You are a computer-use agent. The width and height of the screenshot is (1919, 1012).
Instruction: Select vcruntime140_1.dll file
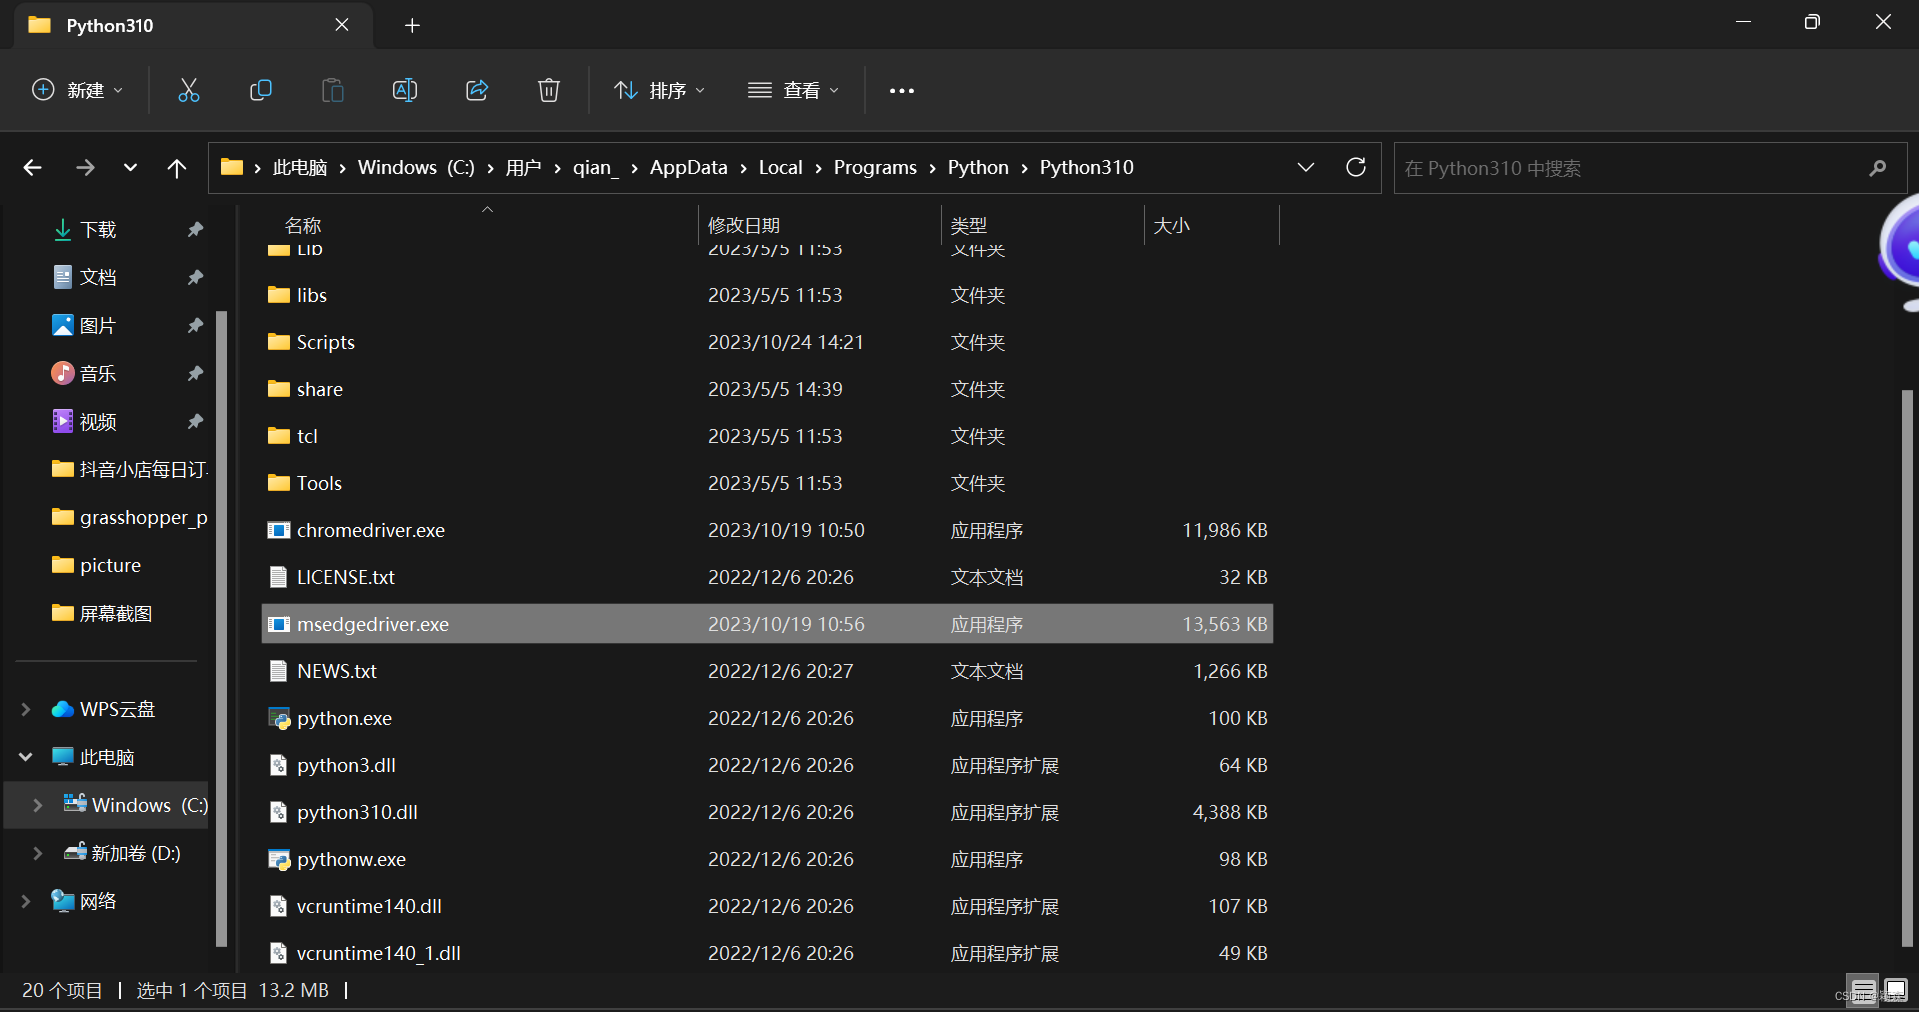click(378, 953)
